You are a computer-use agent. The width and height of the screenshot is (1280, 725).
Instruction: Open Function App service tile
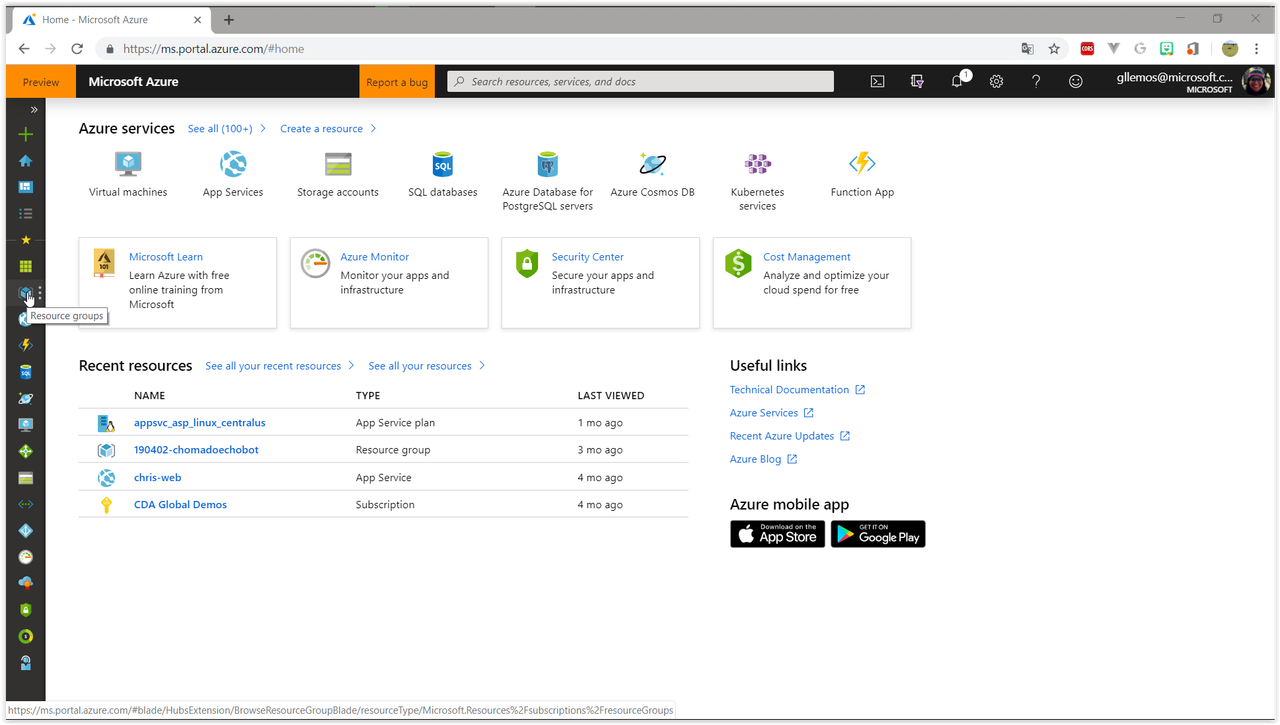pyautogui.click(x=862, y=174)
